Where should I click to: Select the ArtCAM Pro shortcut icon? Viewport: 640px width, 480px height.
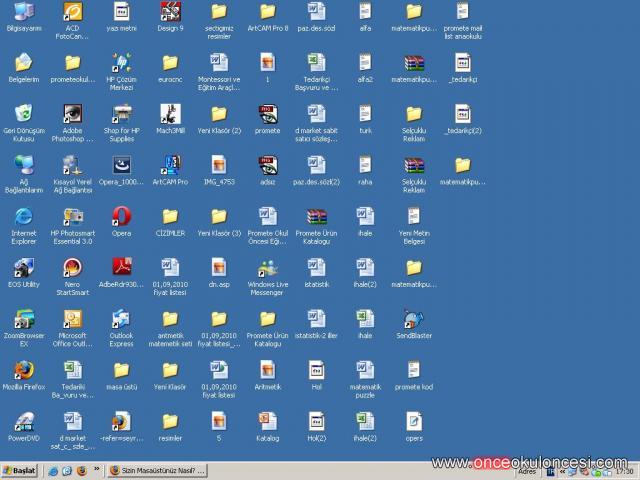point(170,165)
